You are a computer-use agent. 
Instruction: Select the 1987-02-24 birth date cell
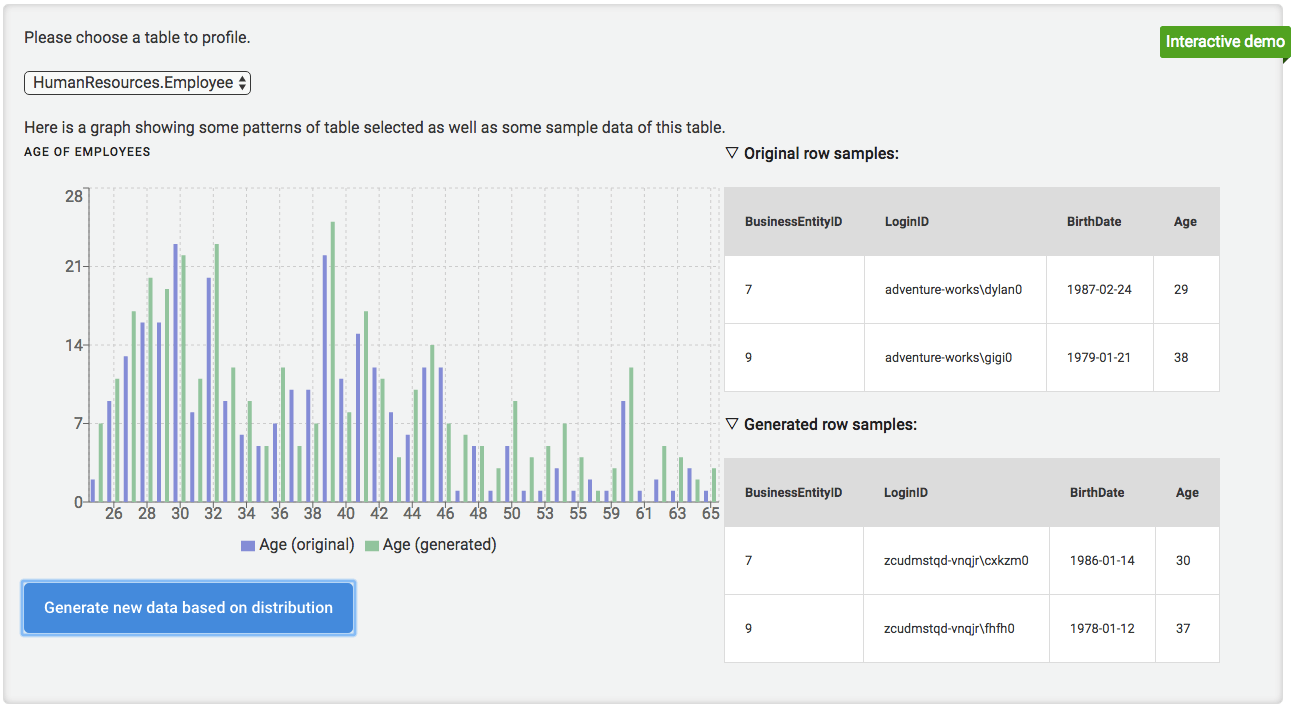tap(1100, 290)
